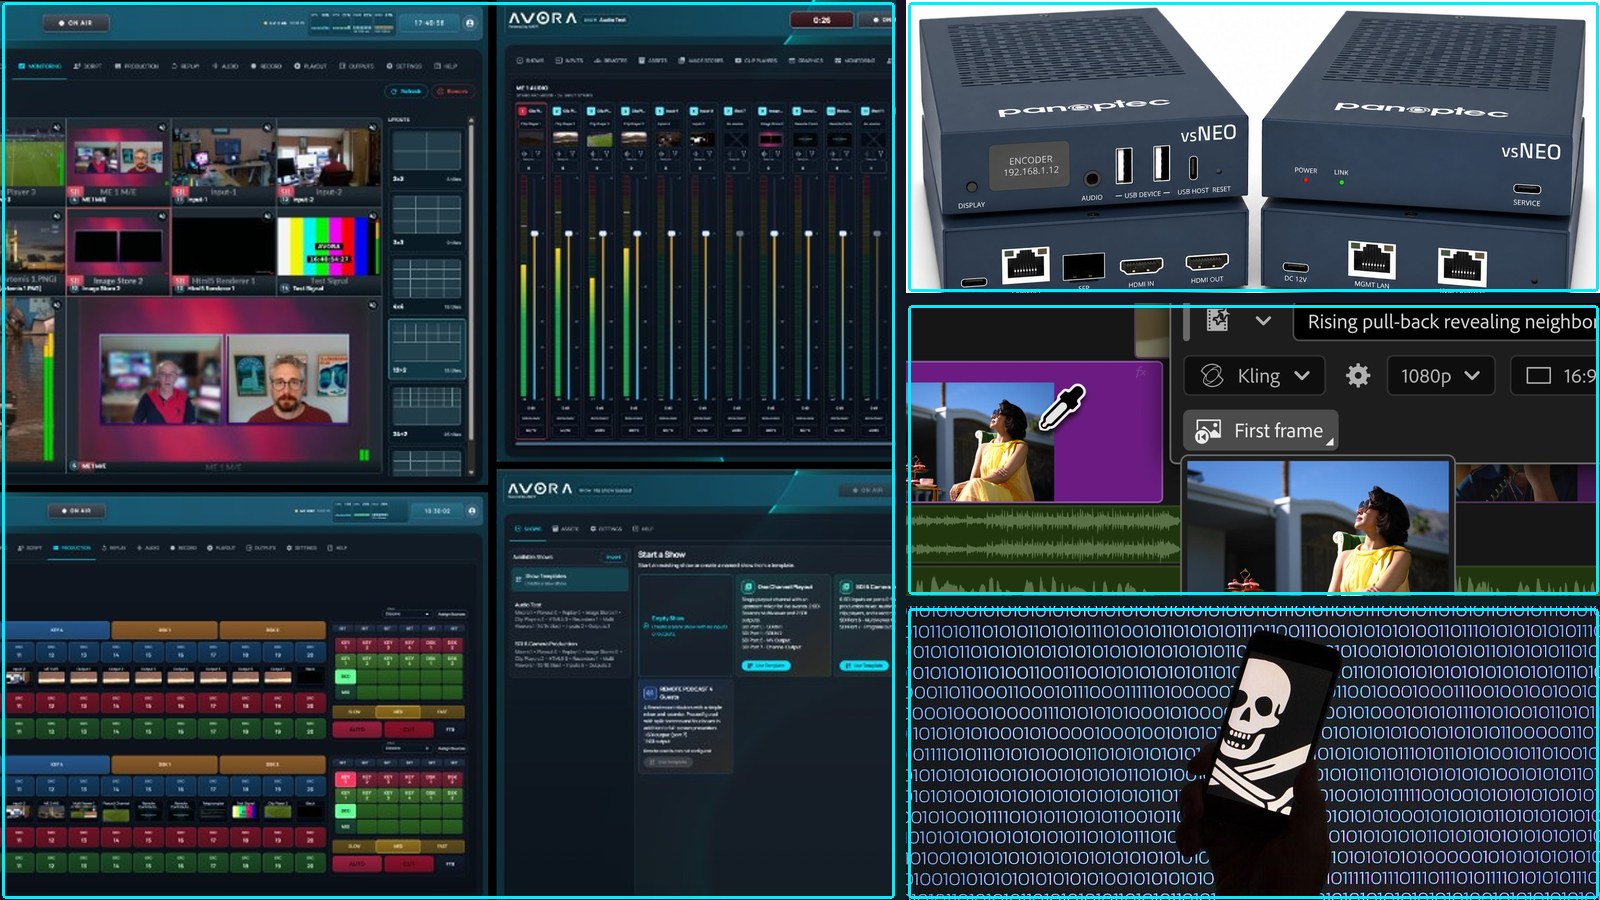Screen dimensions: 1600x900
Task: Mute the Test Signal tile speaker icon
Action: [373, 216]
